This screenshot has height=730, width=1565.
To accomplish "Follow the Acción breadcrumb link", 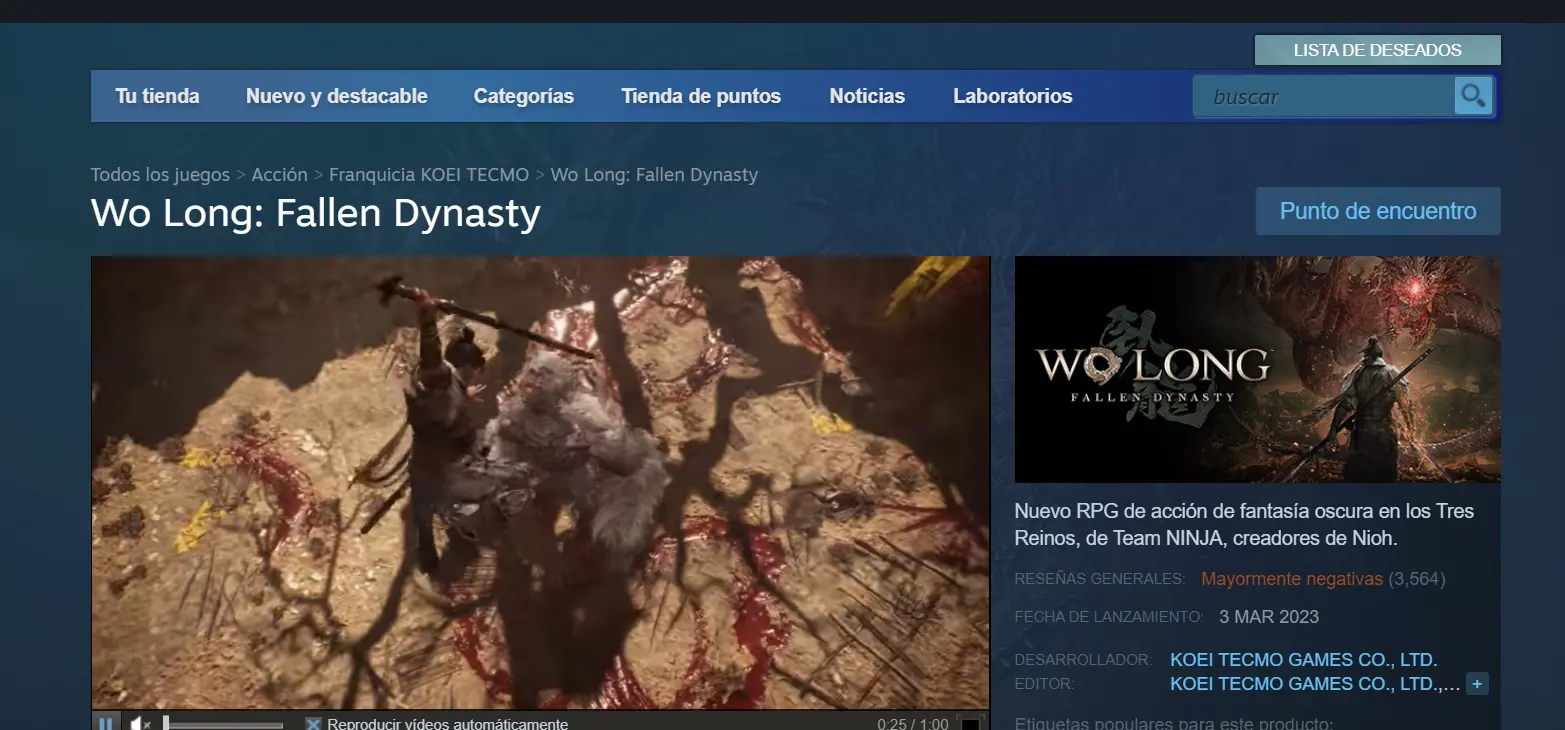I will tap(279, 174).
